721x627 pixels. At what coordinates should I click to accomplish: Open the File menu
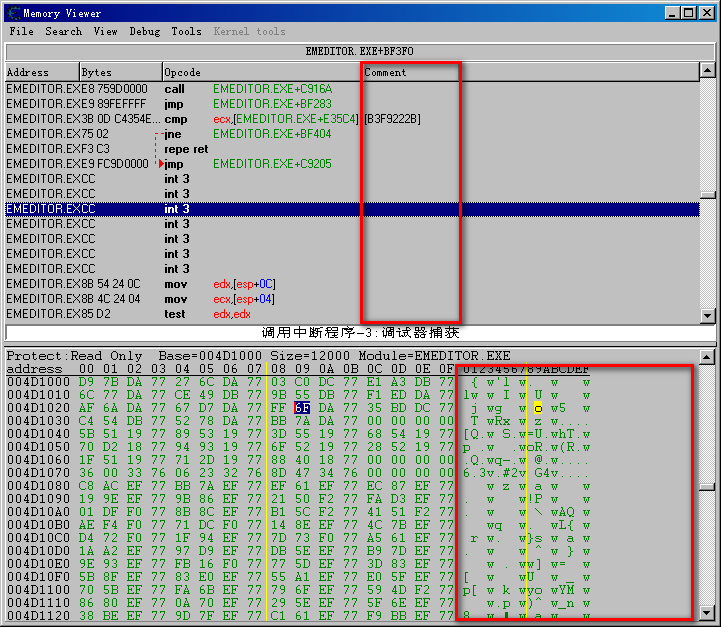pos(21,32)
